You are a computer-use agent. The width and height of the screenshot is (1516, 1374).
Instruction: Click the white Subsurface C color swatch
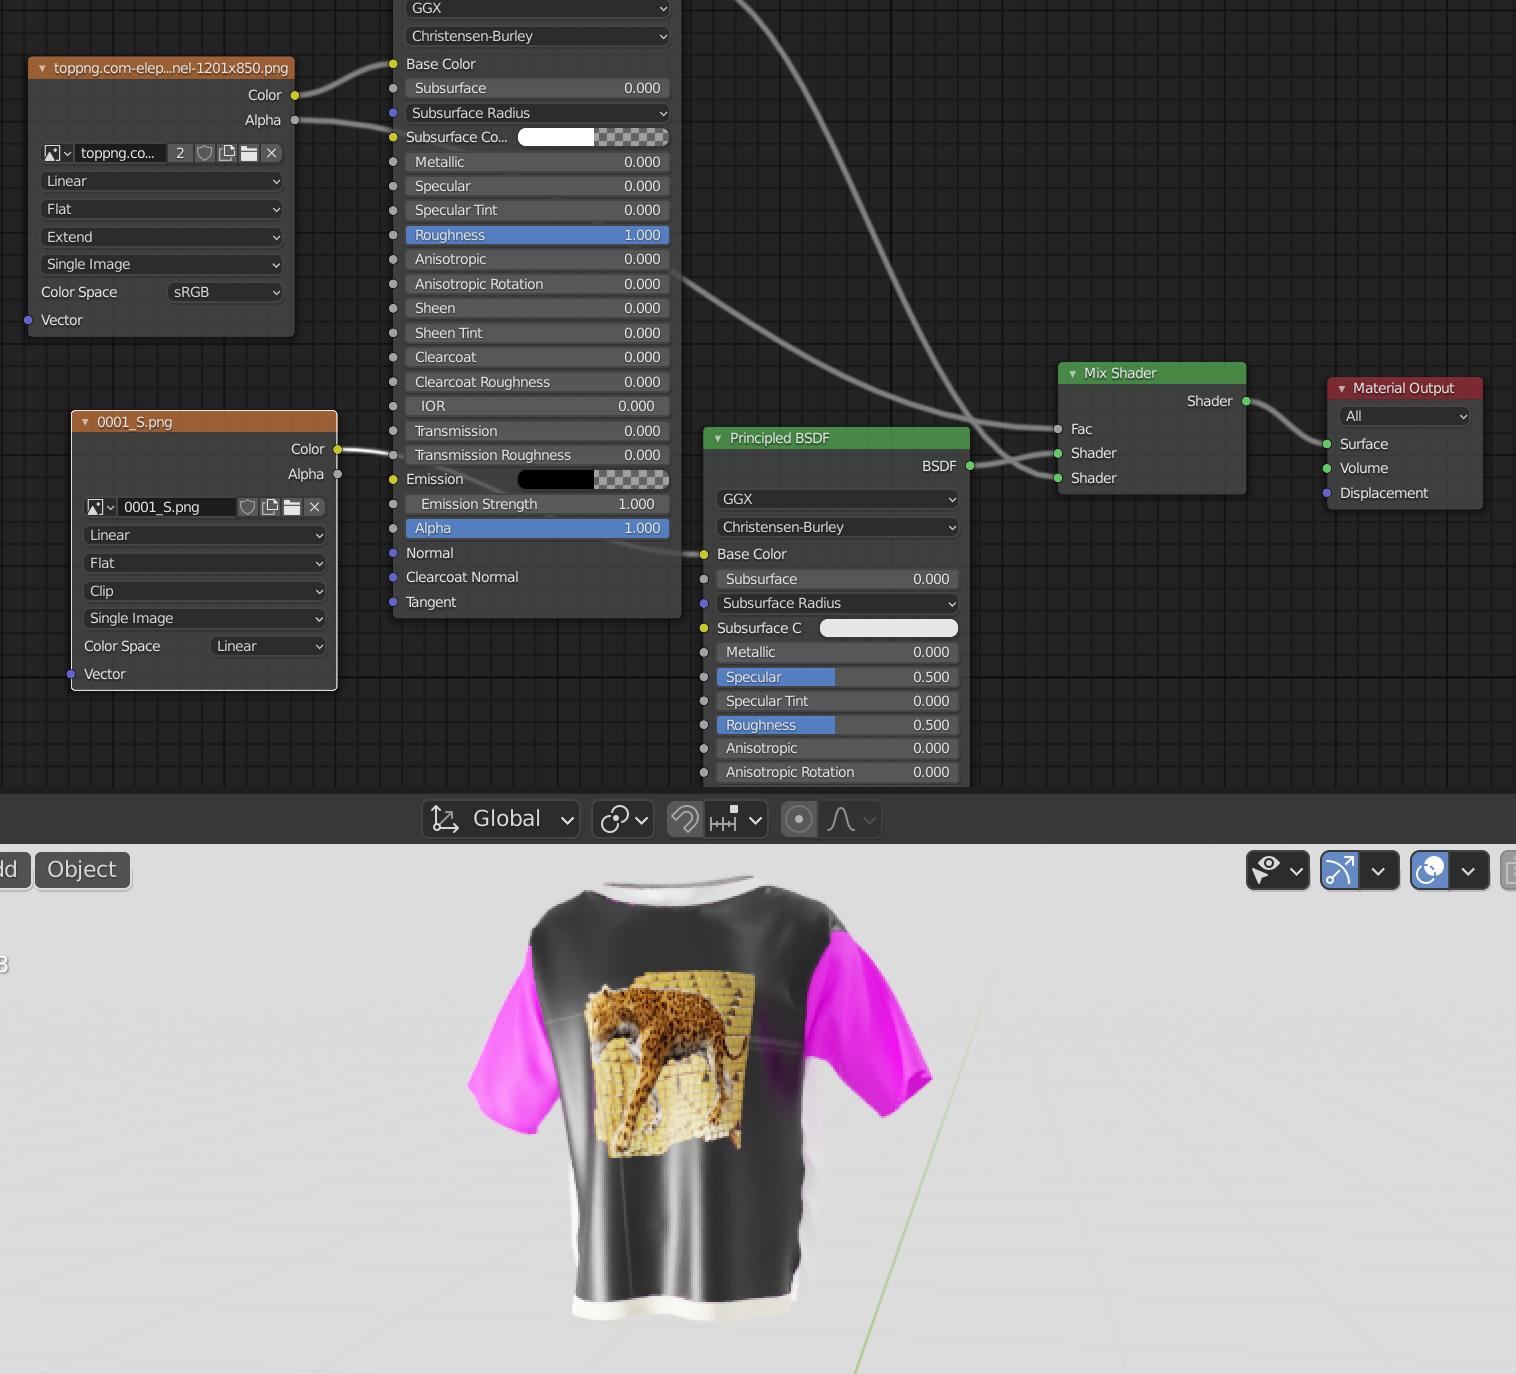[x=889, y=628]
